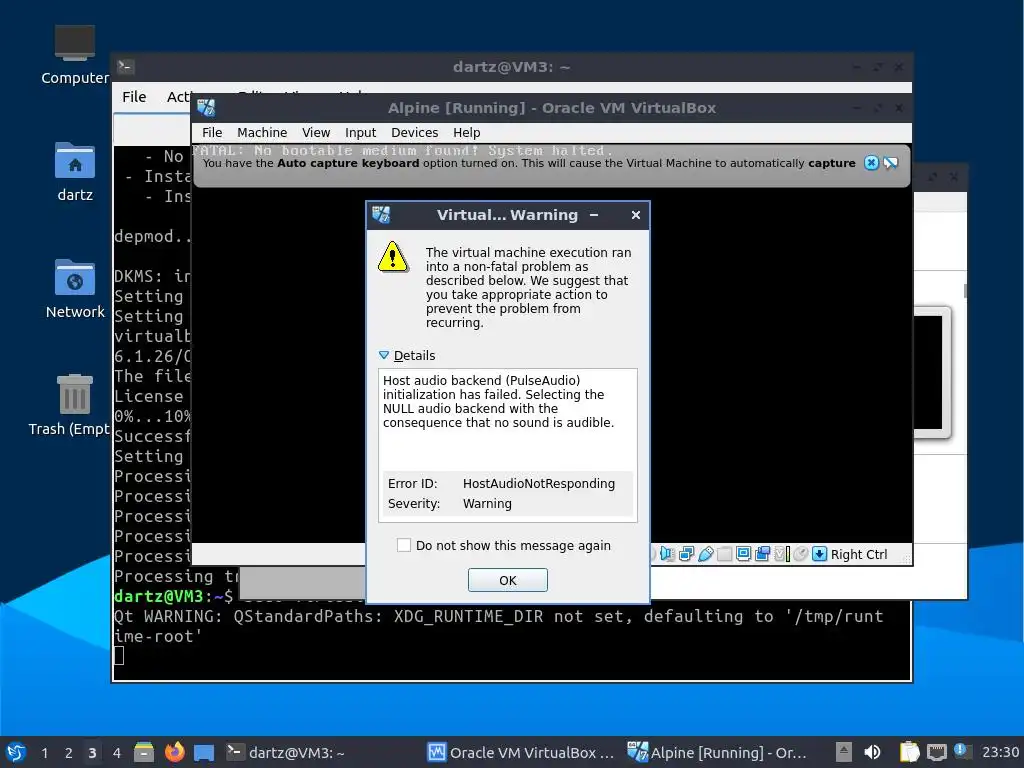Enable 'Do not show this message again' checkbox
Image resolution: width=1024 pixels, height=768 pixels.
pos(404,545)
